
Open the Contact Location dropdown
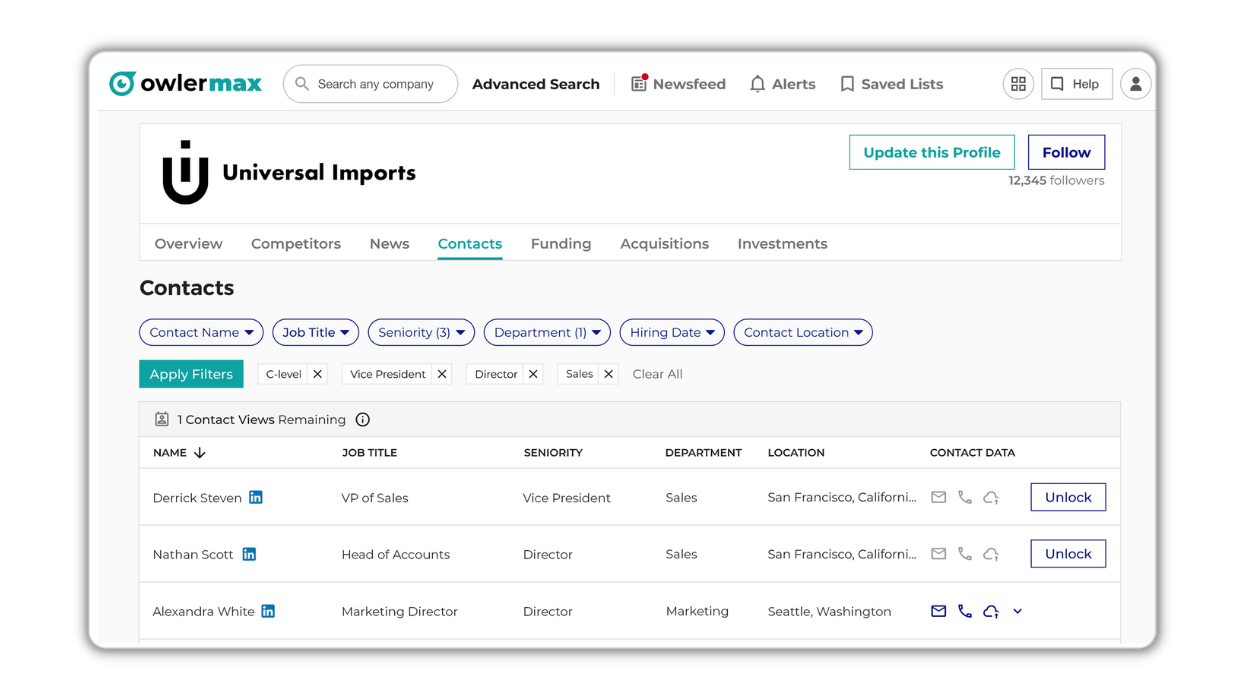click(x=803, y=332)
